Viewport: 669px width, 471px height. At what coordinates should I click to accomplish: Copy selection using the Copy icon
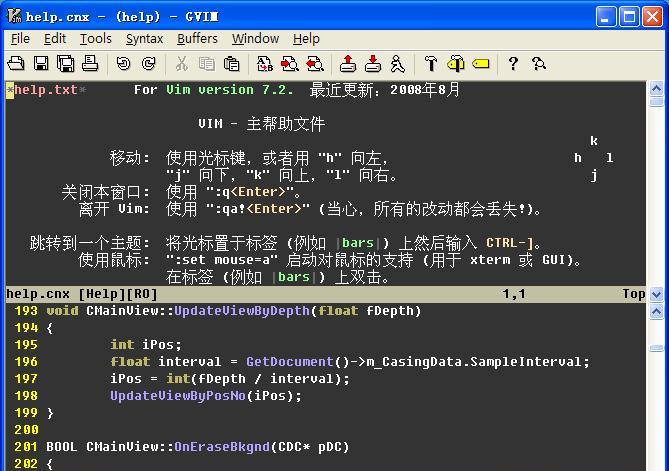click(x=207, y=64)
